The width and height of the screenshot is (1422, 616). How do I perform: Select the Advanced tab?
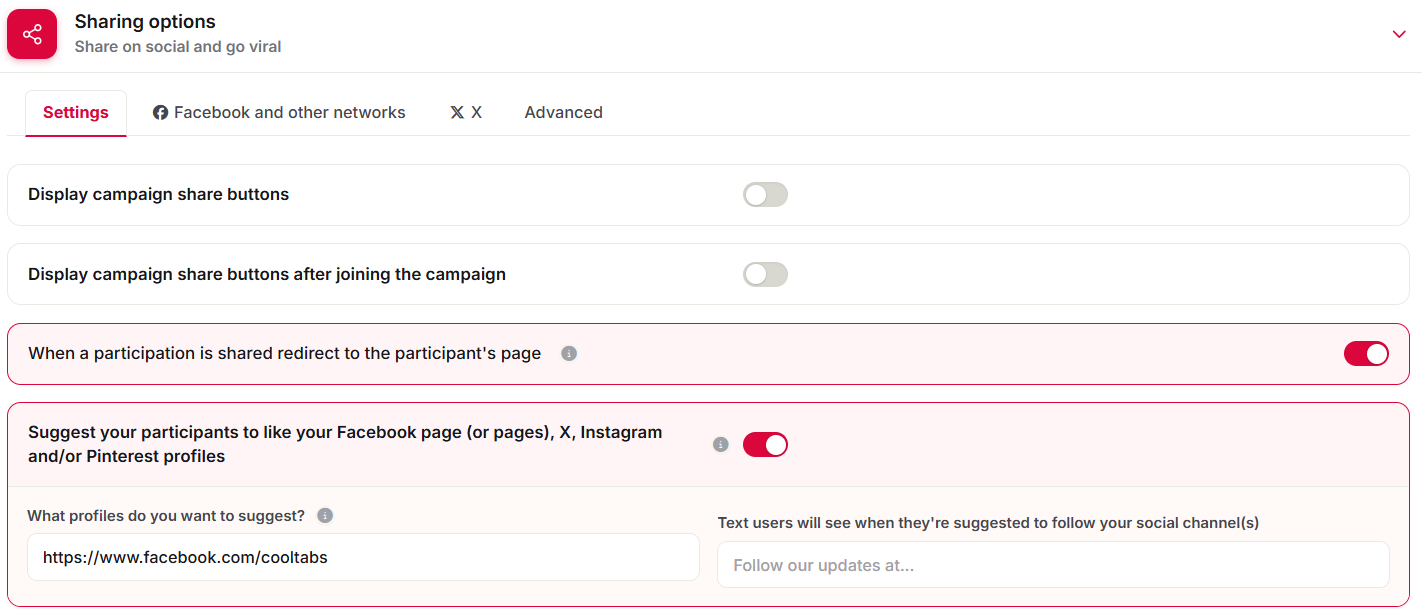[x=563, y=113]
